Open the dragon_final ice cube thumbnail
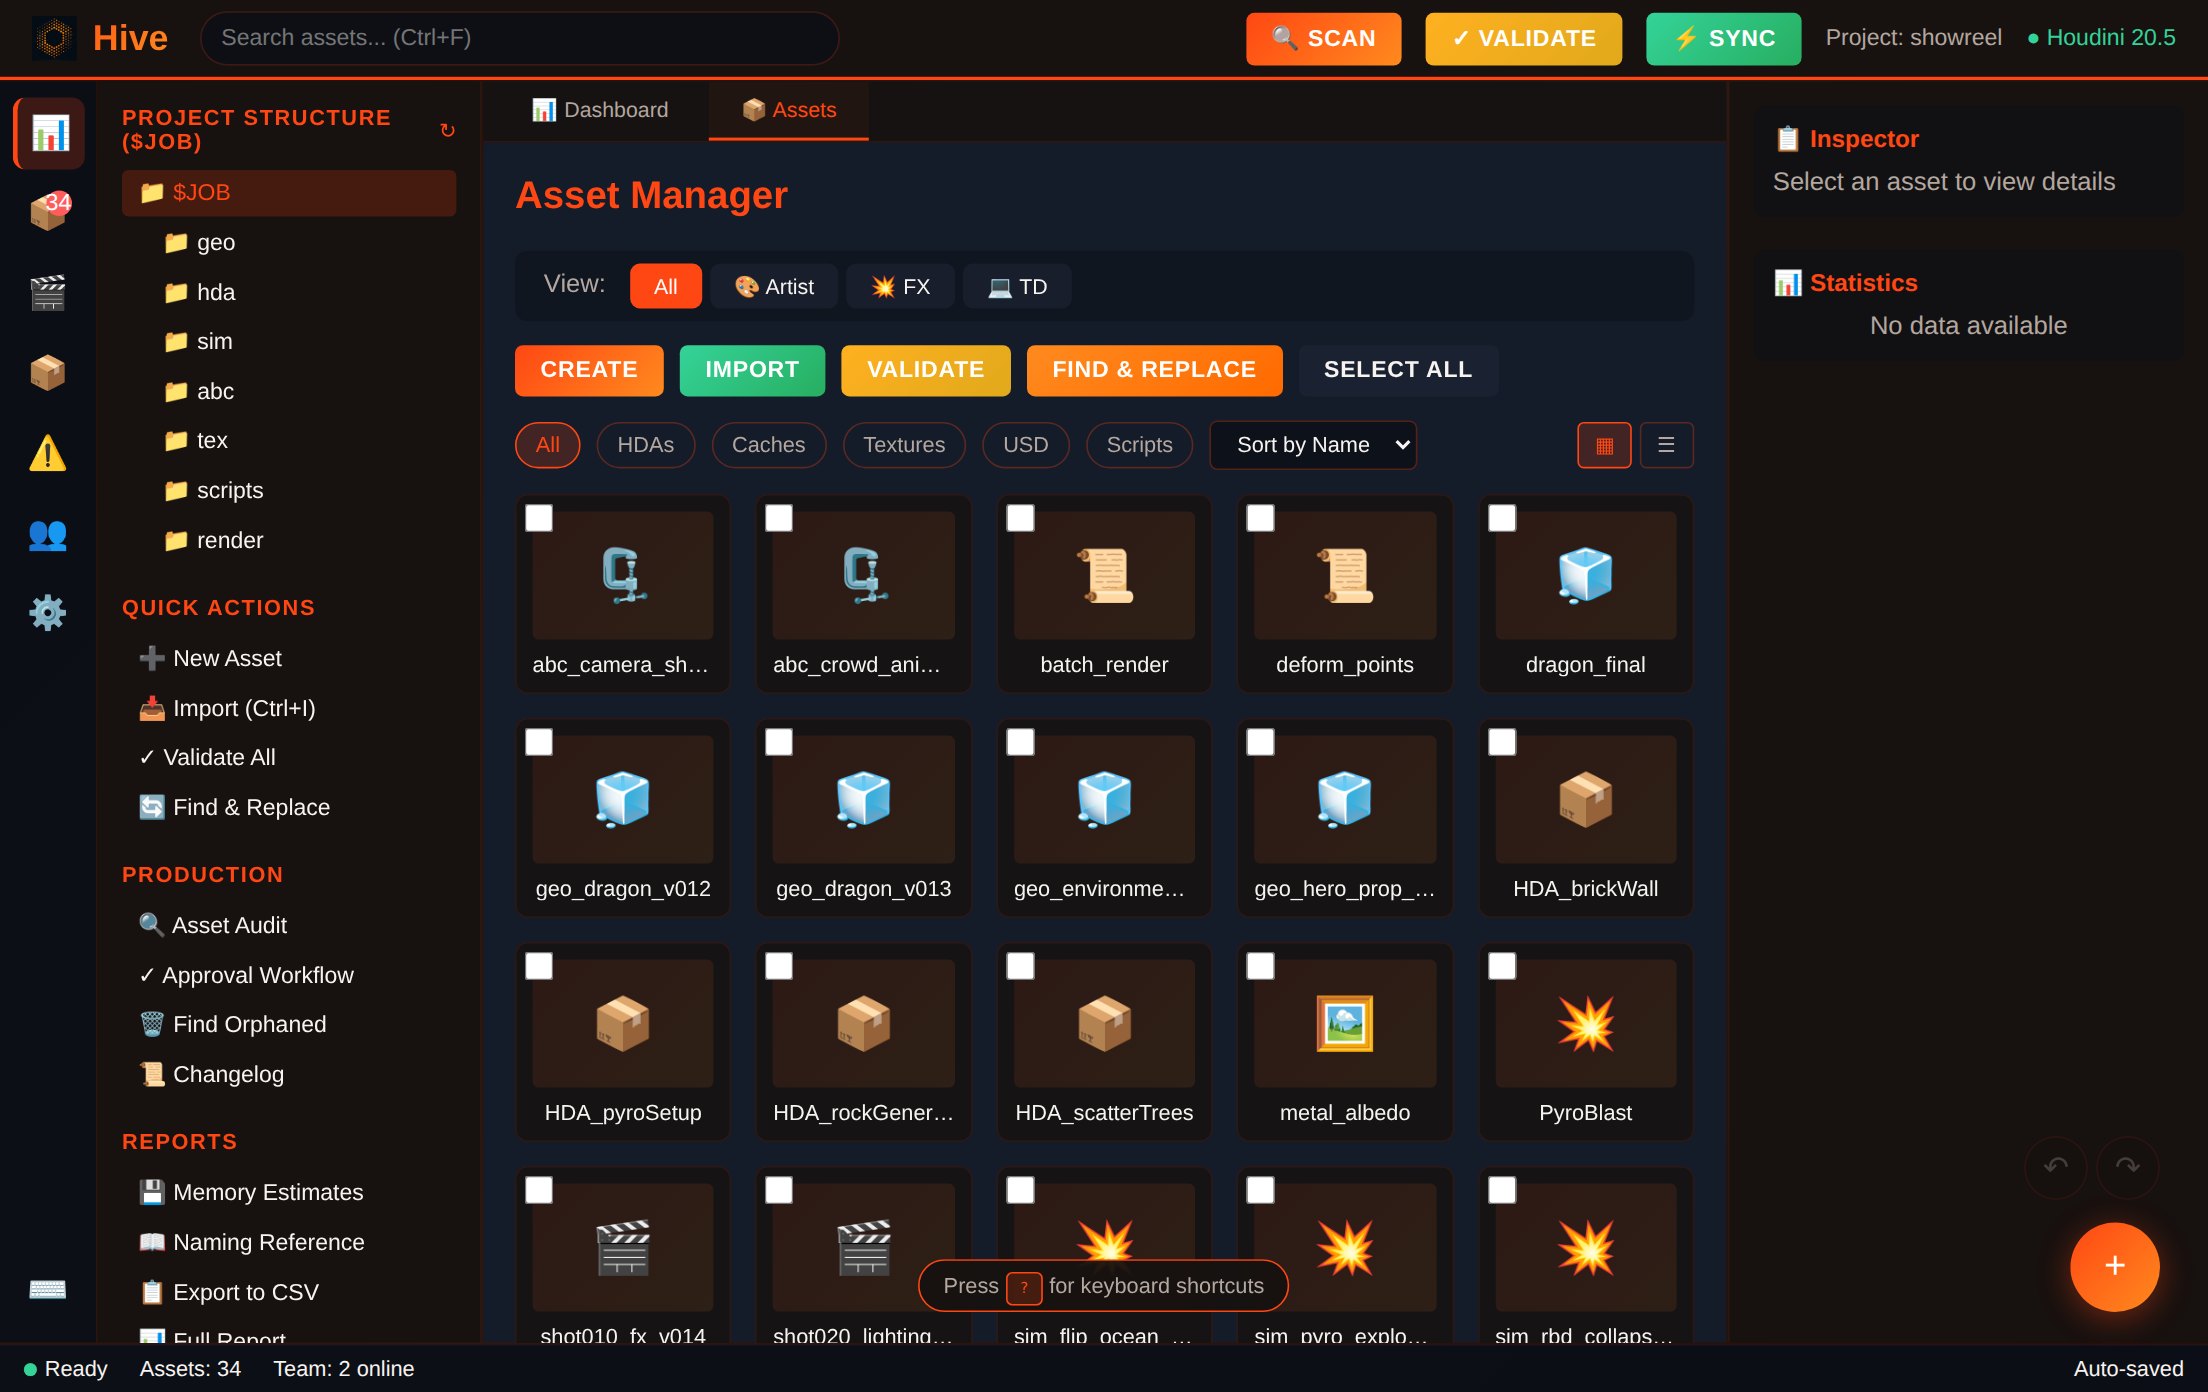 1586,576
